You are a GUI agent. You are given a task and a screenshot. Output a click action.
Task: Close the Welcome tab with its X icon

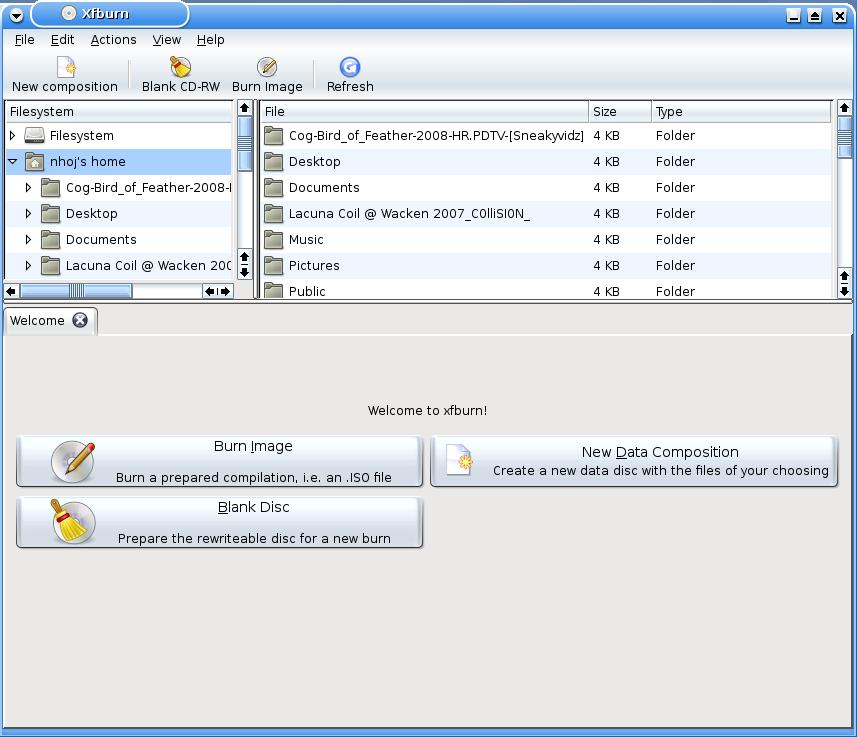pyautogui.click(x=80, y=321)
